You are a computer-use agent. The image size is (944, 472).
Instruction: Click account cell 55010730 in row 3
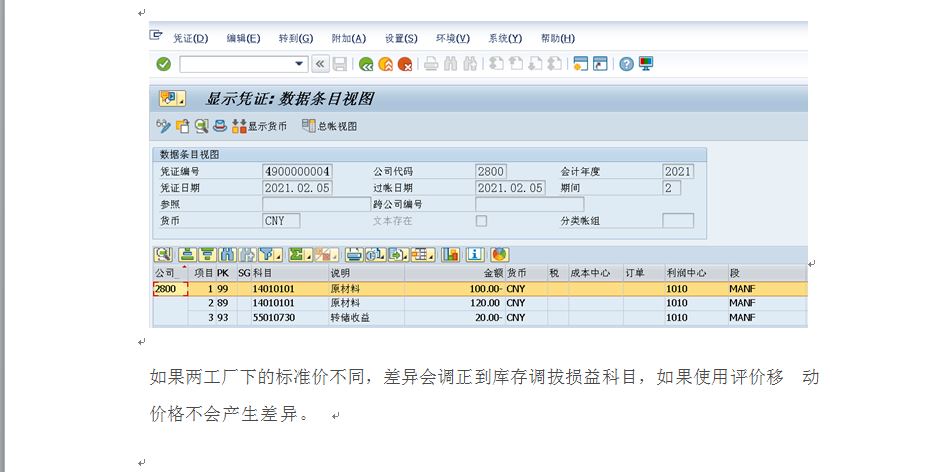coord(290,318)
